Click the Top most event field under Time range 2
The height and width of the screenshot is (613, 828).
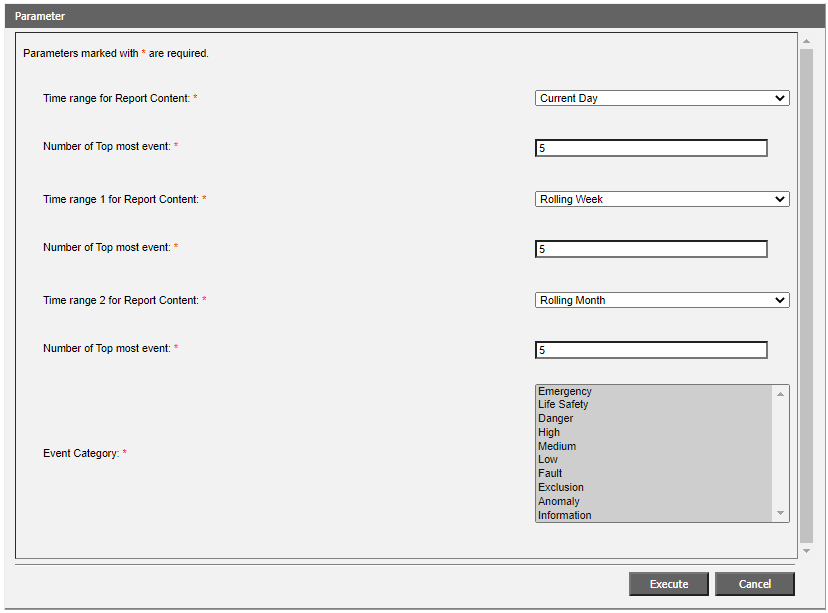pyautogui.click(x=651, y=350)
